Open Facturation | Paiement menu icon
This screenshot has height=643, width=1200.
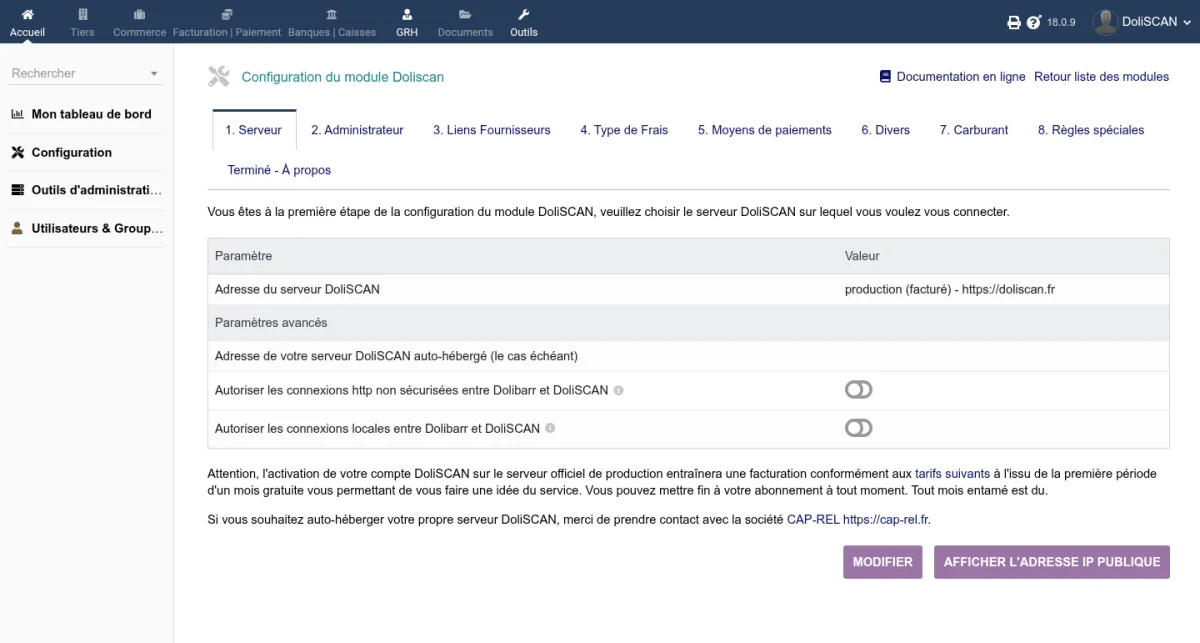pos(227,14)
